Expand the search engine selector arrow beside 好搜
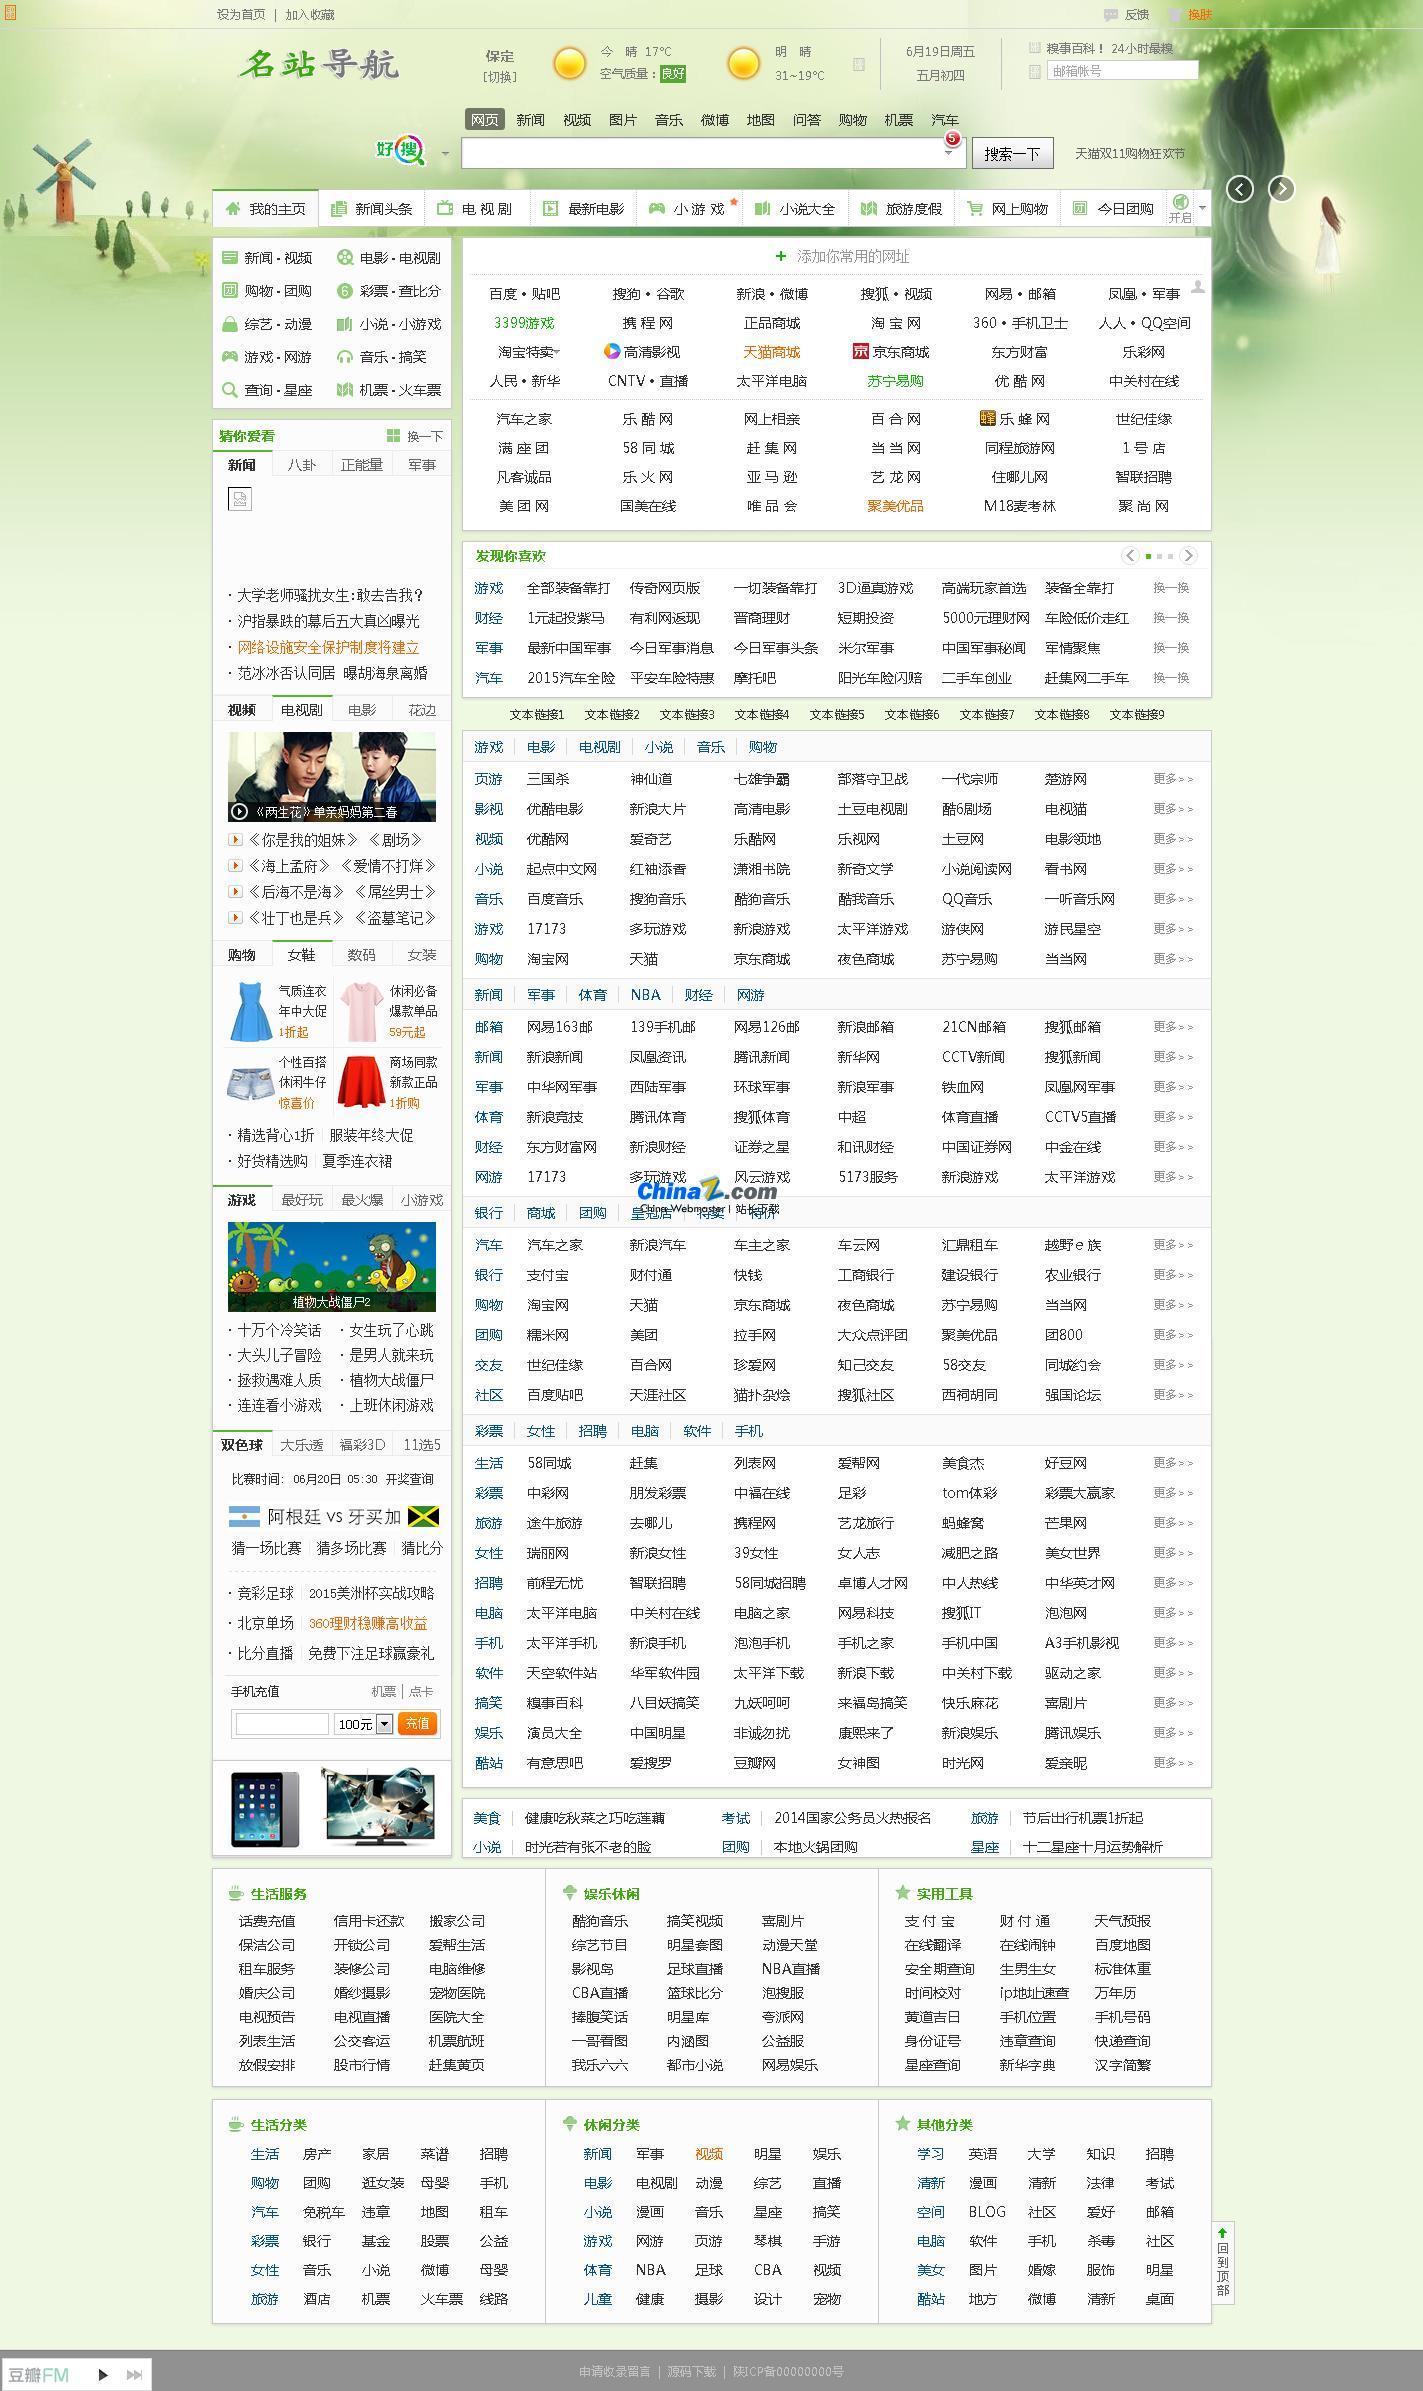Viewport: 1423px width, 2391px height. (x=445, y=153)
